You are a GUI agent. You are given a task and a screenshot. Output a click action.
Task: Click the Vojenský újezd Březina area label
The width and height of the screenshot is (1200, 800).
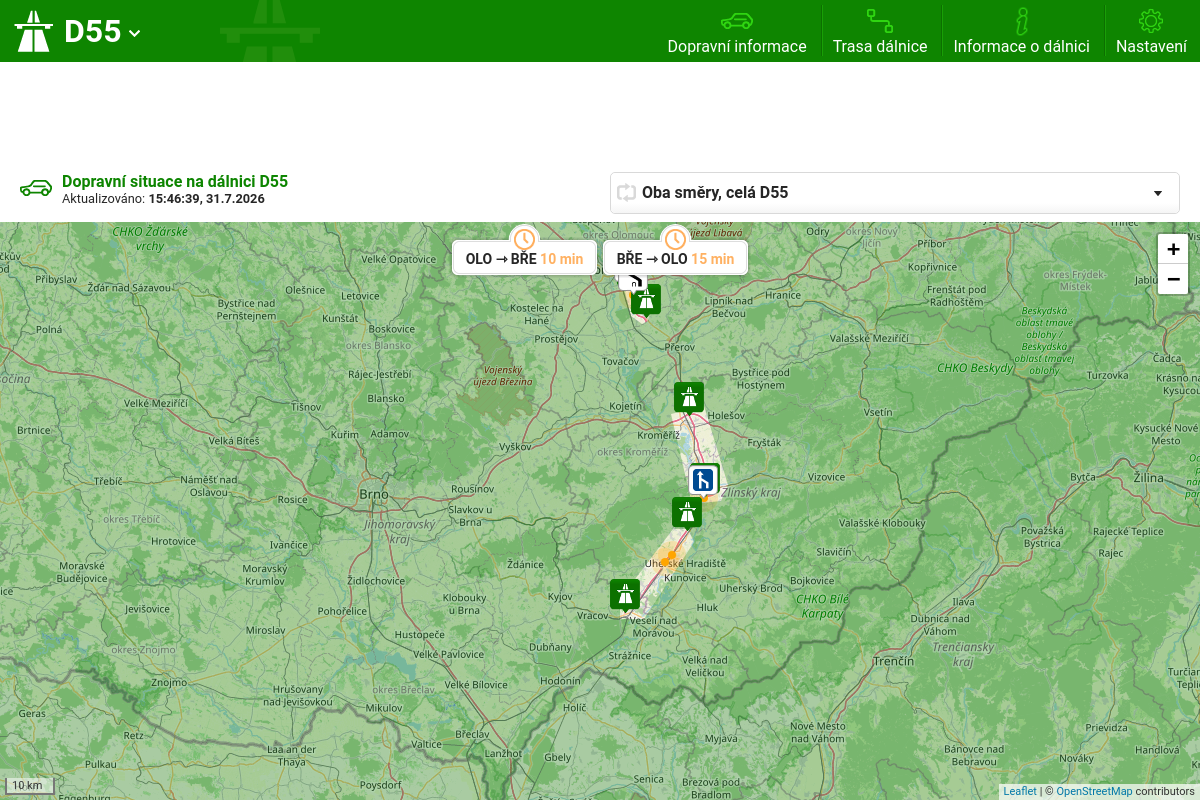(503, 375)
